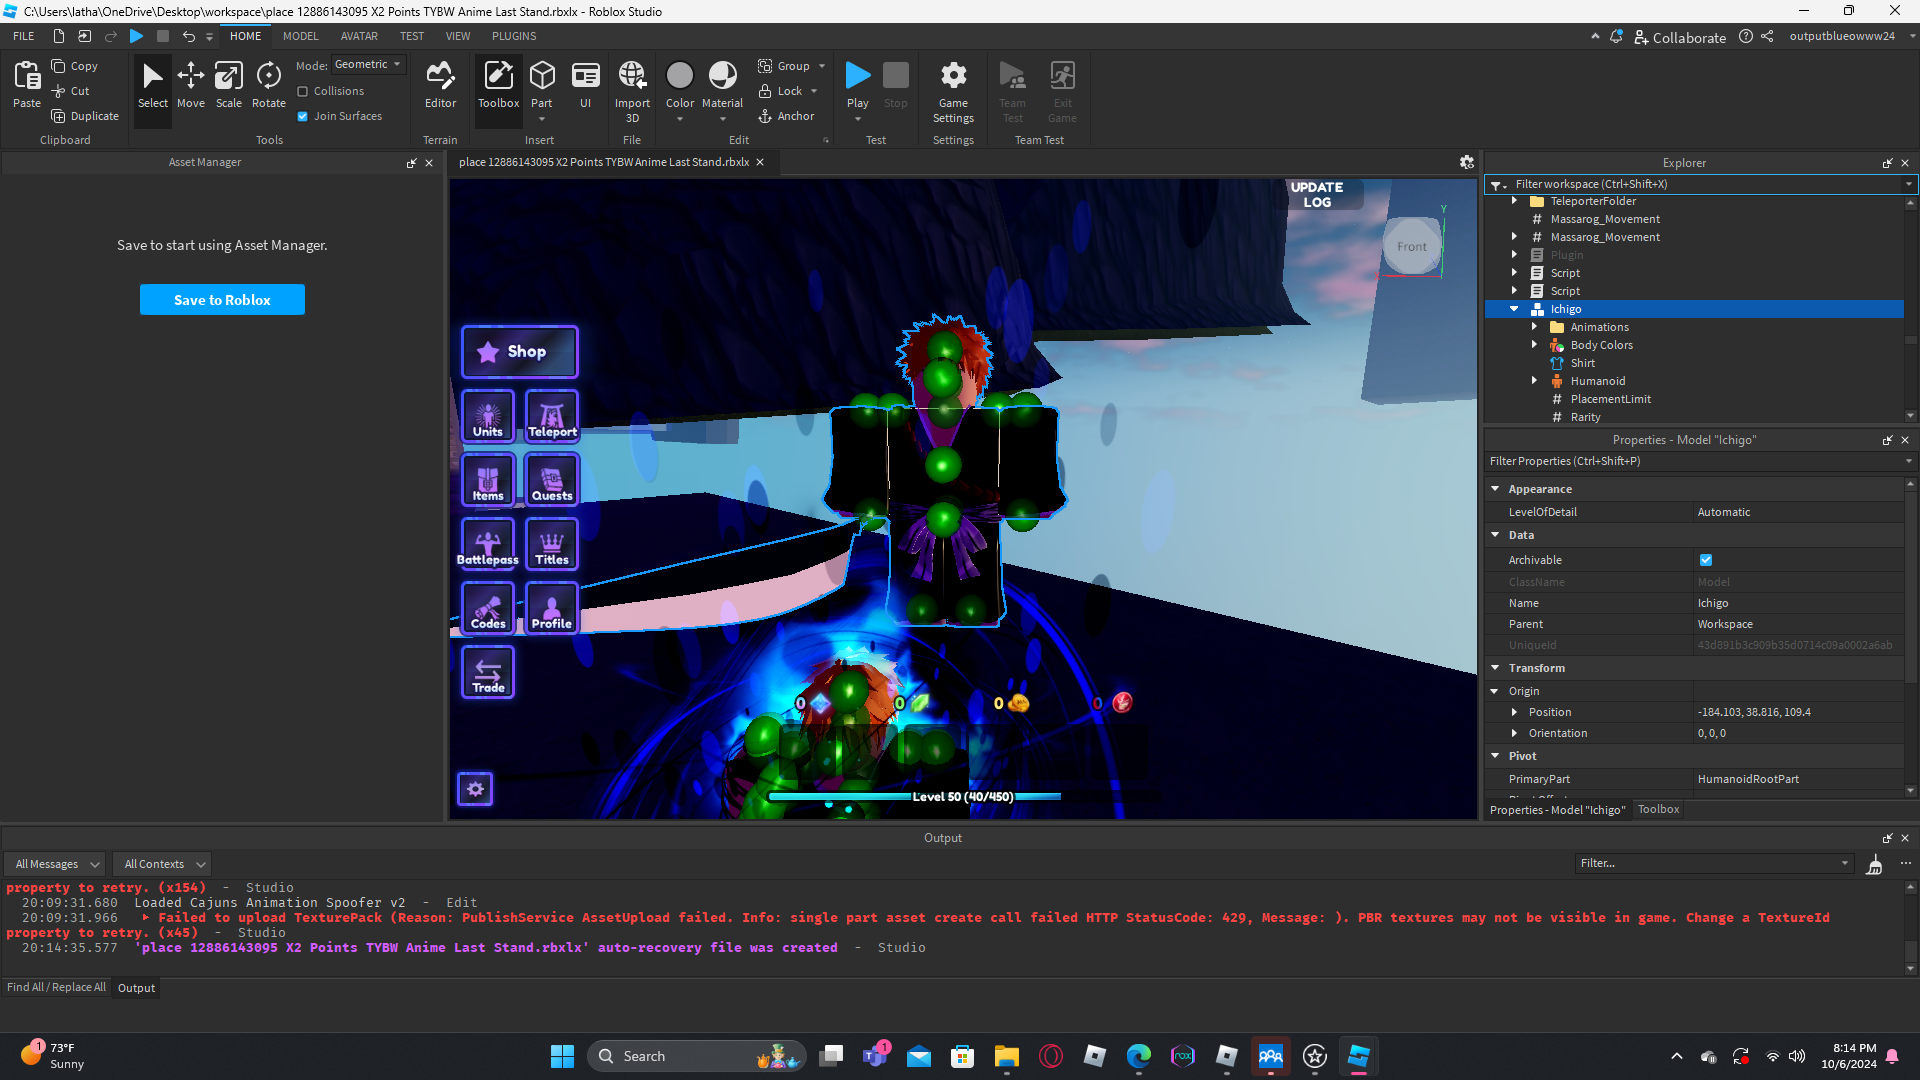
Task: Disable the Join Surfaces checkbox
Action: pyautogui.click(x=303, y=116)
